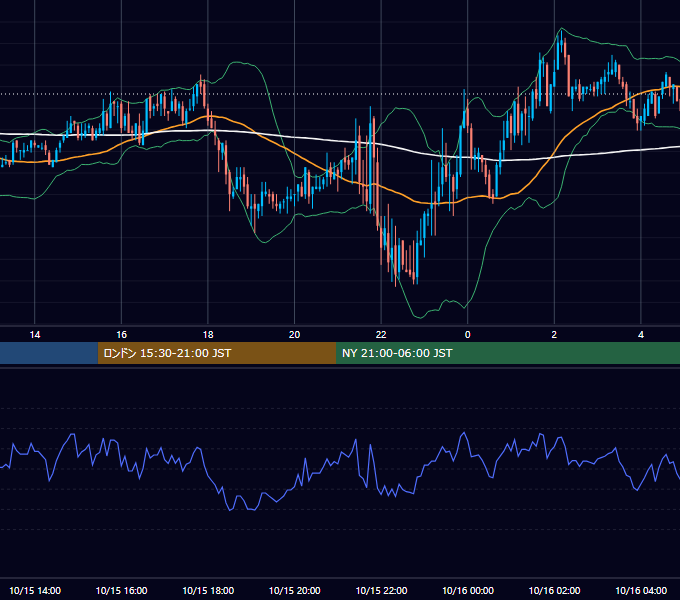Click the NY 21:00-06:00 JST session bar
Image resolution: width=680 pixels, height=600 pixels.
pos(508,353)
